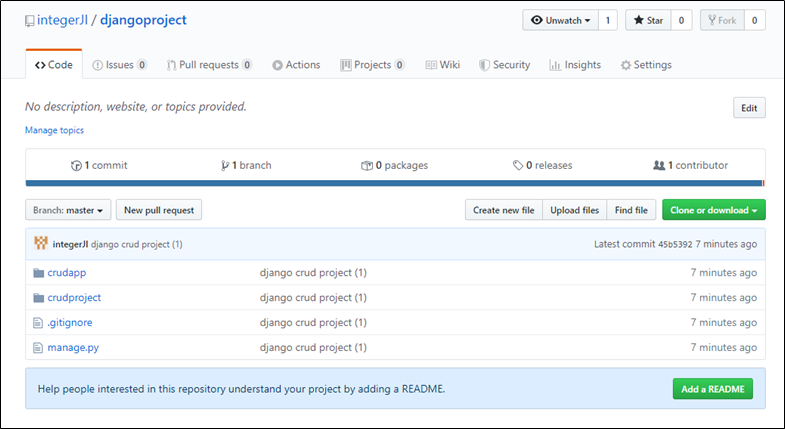Click the fork icon on the Fork button
785x429 pixels.
(711, 20)
